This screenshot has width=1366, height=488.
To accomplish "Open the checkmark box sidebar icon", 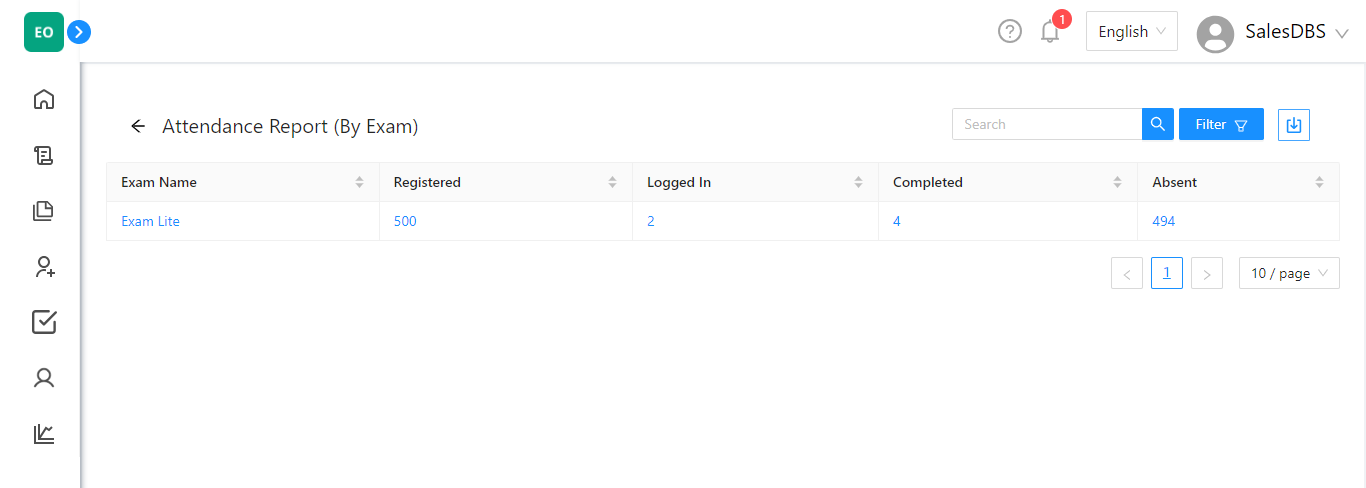I will click(x=44, y=322).
